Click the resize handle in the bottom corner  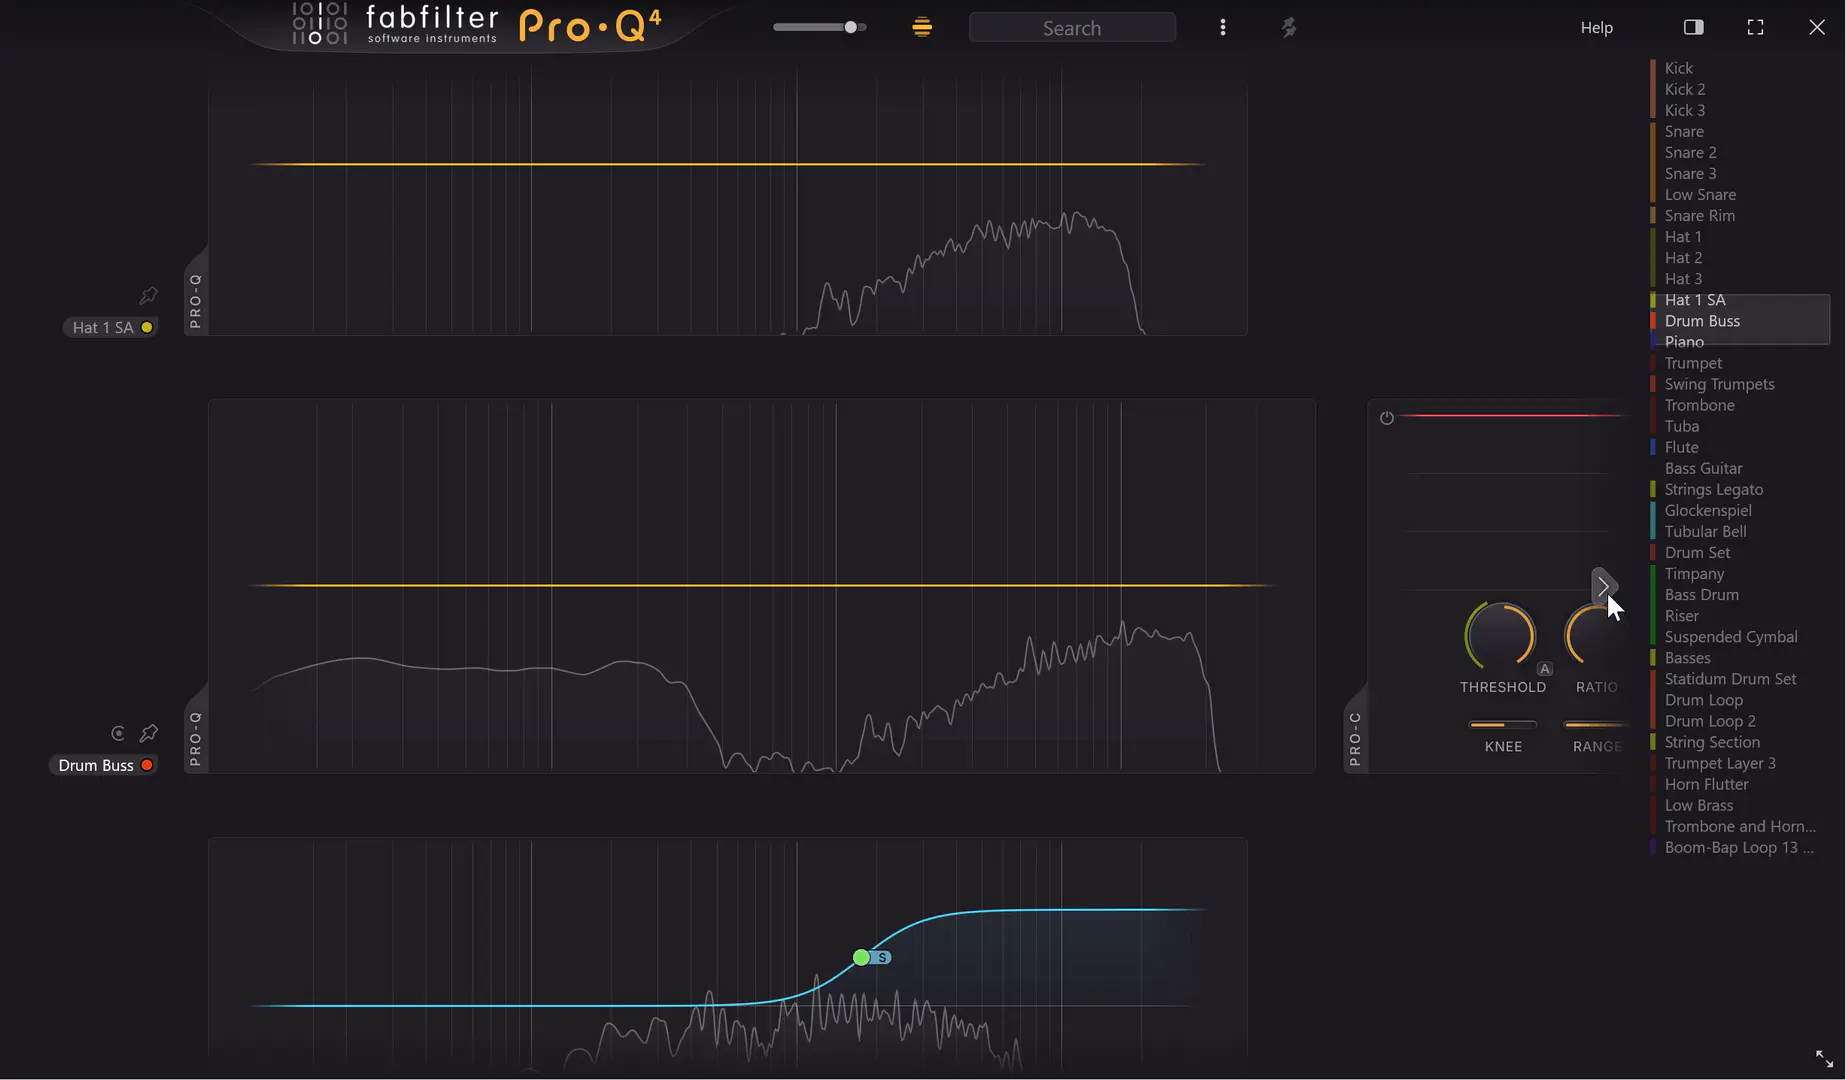click(x=1824, y=1058)
